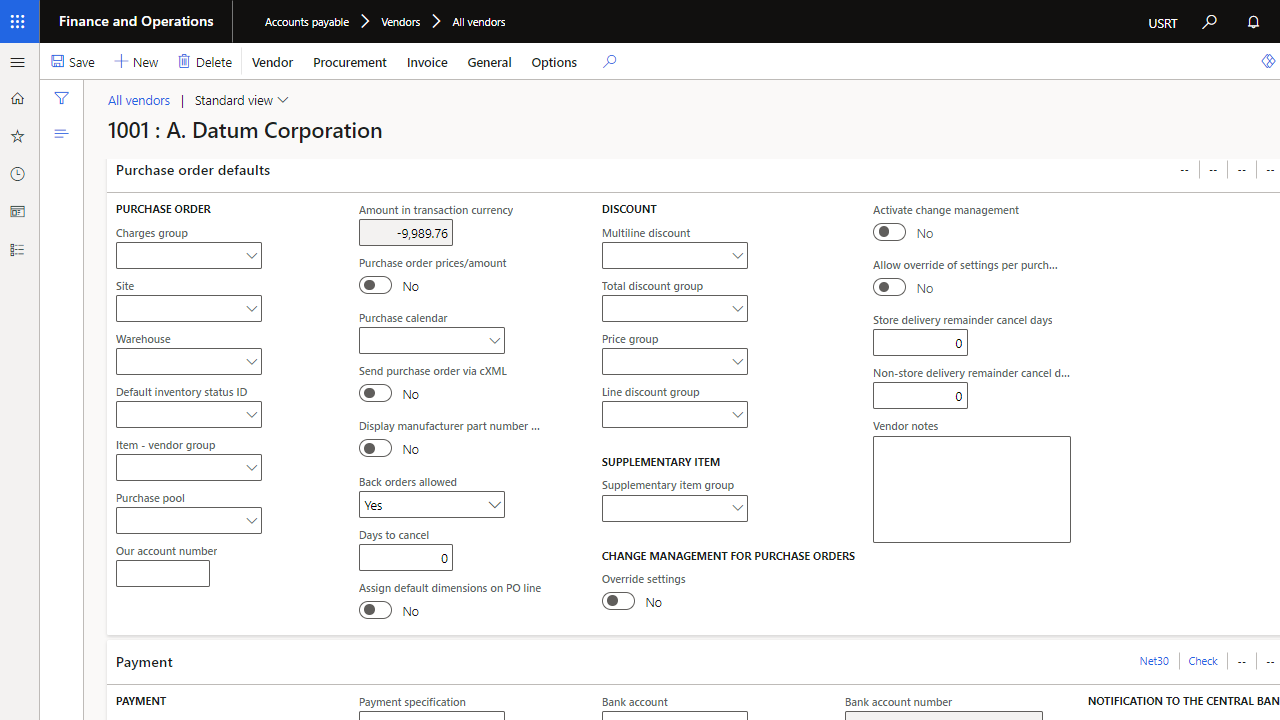This screenshot has width=1280, height=720.
Task: Show the list lines icon below the filter
Action: pos(61,134)
